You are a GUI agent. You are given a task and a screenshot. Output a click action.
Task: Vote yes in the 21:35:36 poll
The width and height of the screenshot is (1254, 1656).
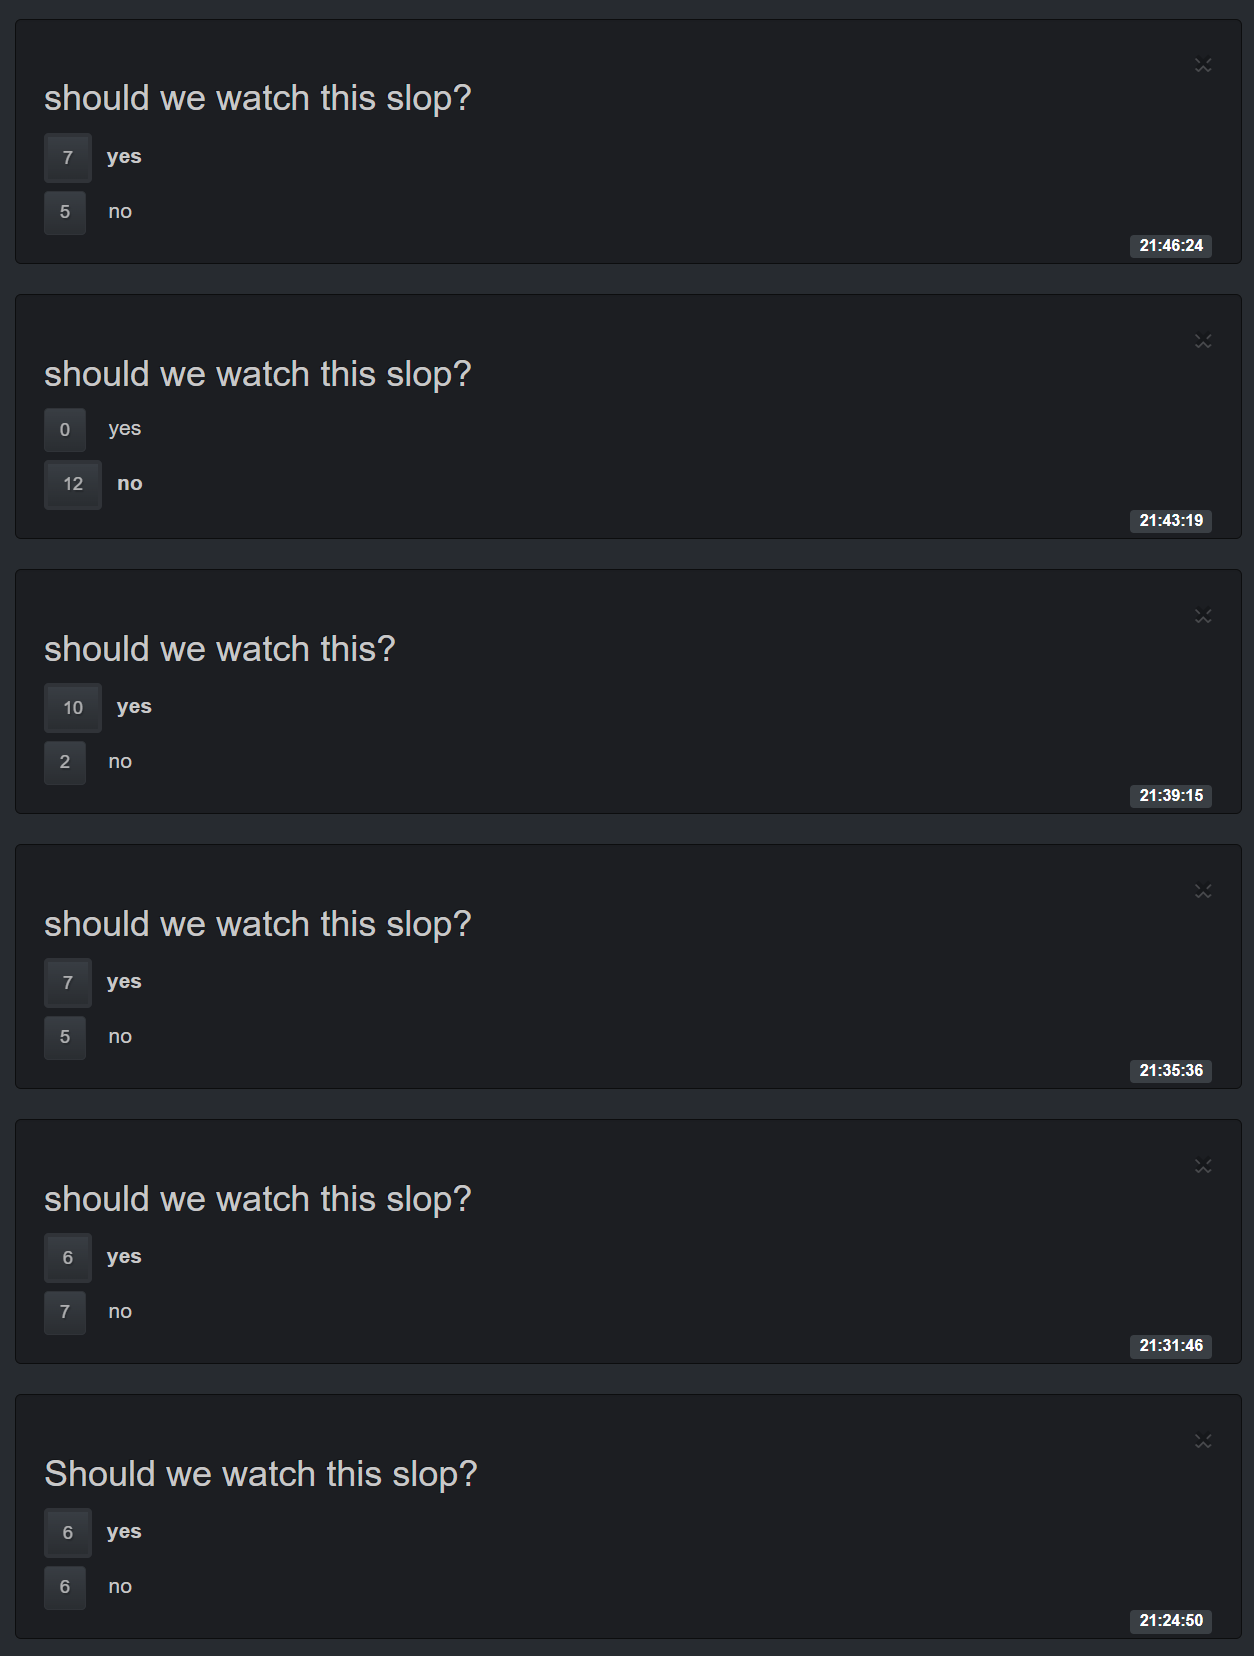click(x=67, y=982)
